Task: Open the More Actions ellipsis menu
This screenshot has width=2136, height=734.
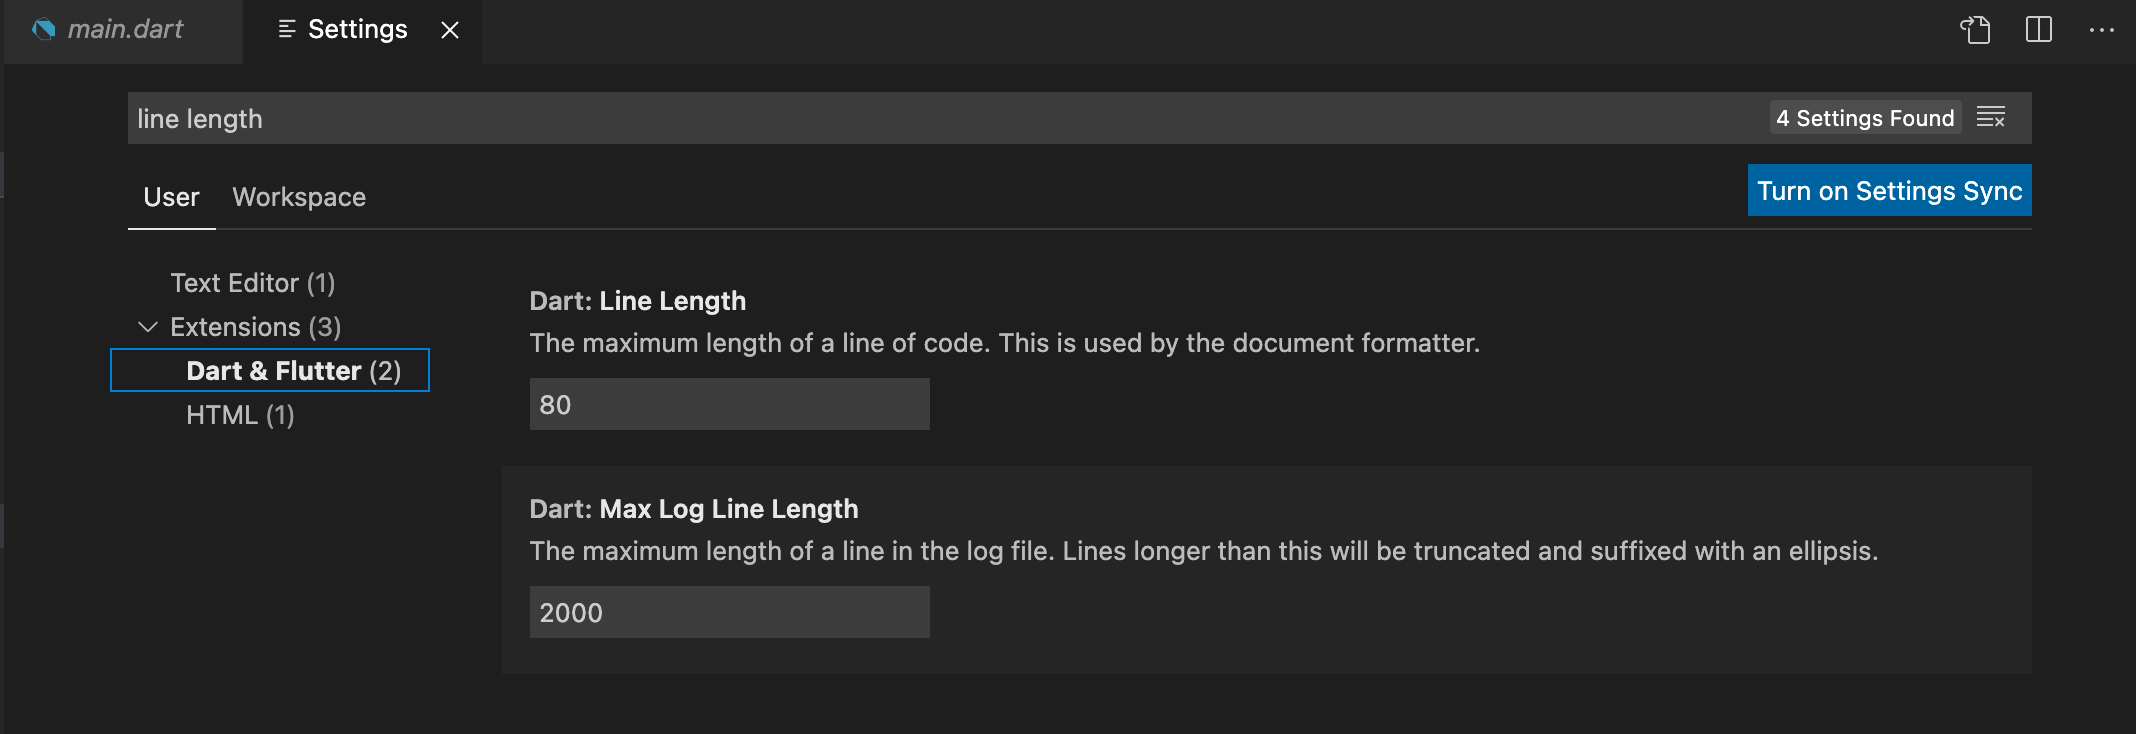Action: (x=2101, y=30)
